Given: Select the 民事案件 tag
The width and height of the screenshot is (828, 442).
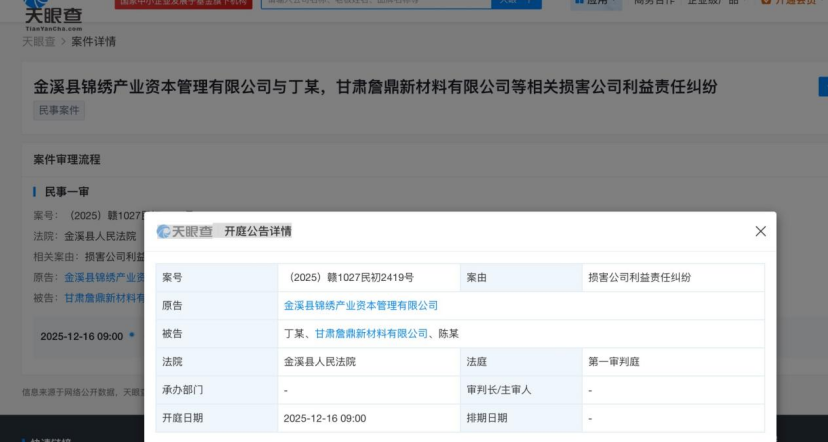Looking at the screenshot, I should click(x=59, y=110).
